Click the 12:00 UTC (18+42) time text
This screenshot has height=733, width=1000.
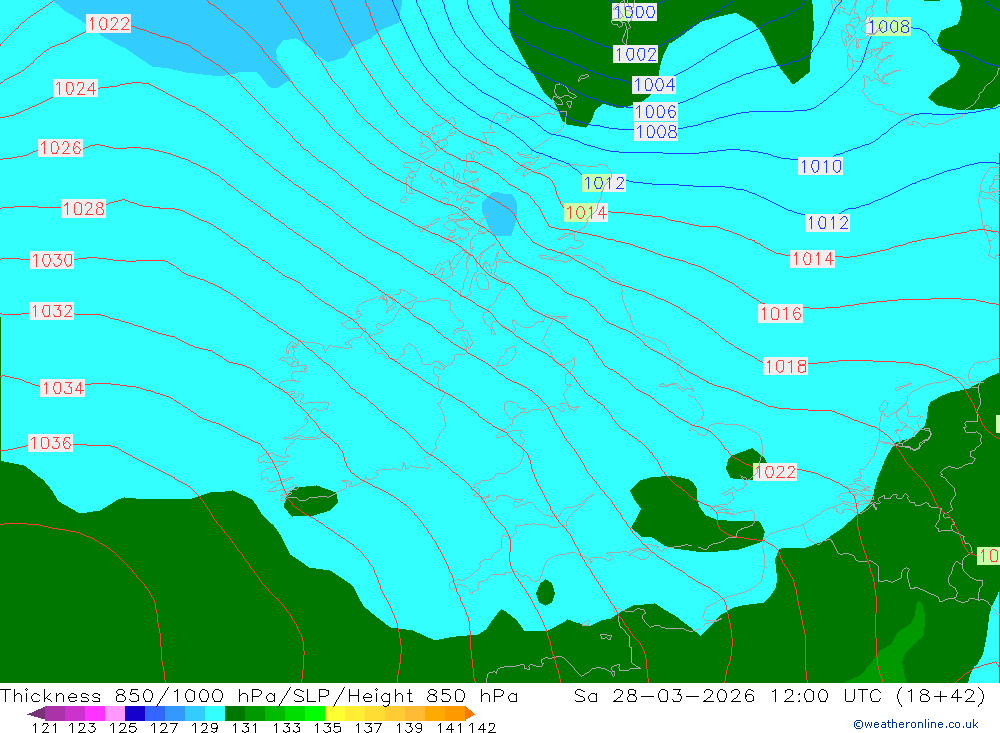click(878, 695)
